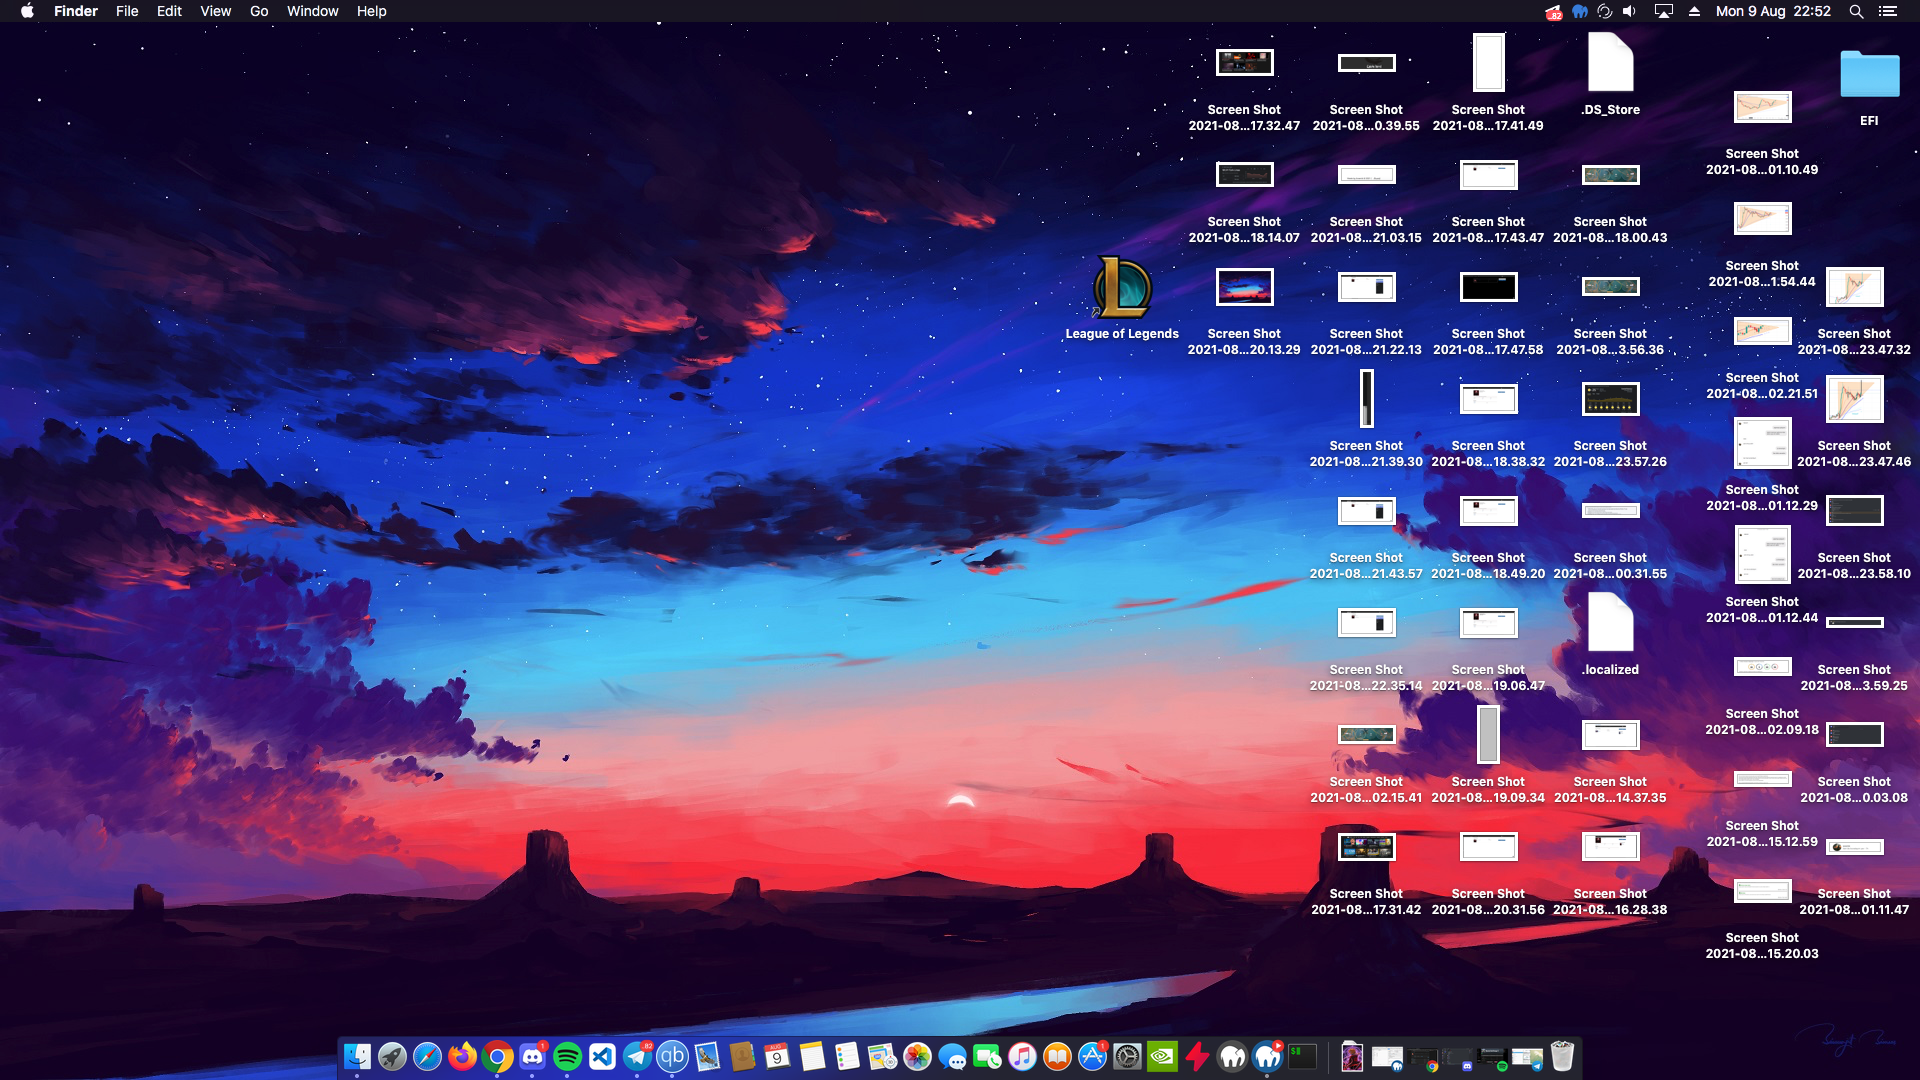Screen dimensions: 1920x1080
Task: Click the minimized Chrome window in Dock
Action: (x=1423, y=1056)
